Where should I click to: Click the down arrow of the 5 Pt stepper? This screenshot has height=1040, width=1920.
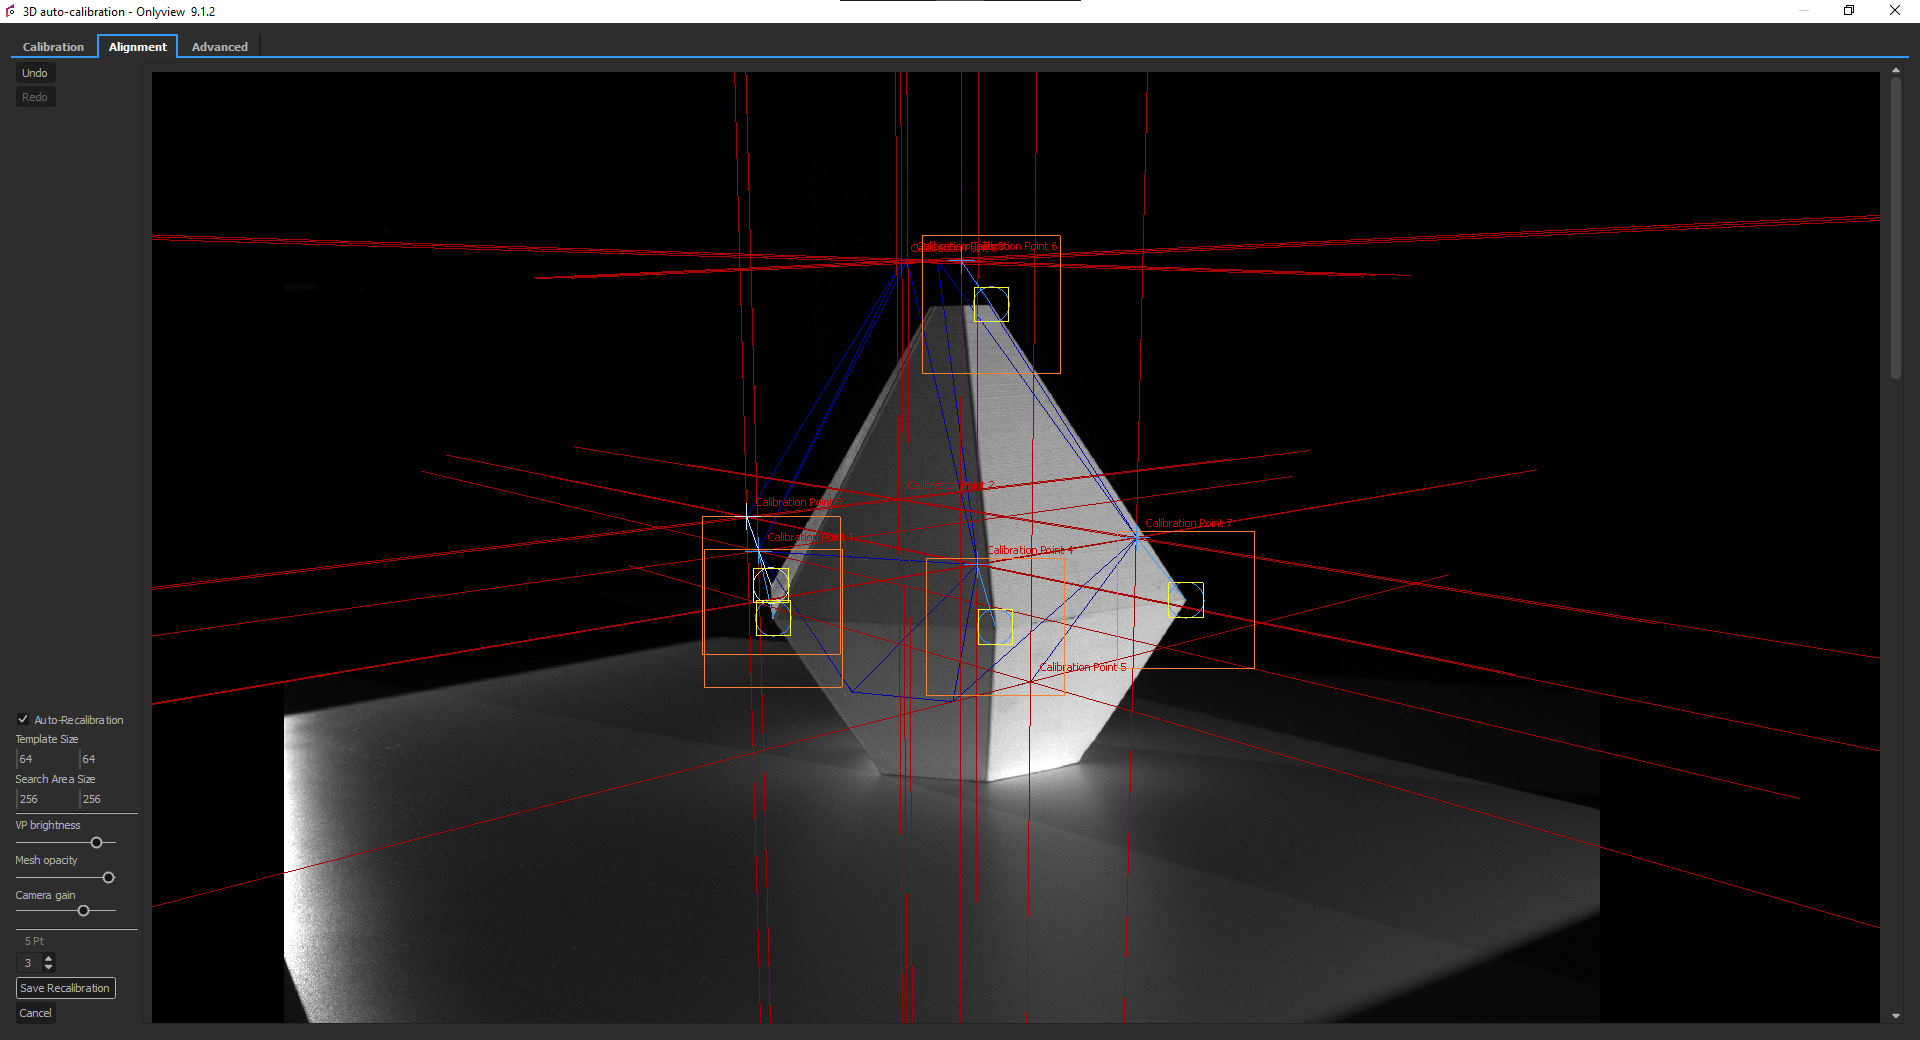point(49,967)
